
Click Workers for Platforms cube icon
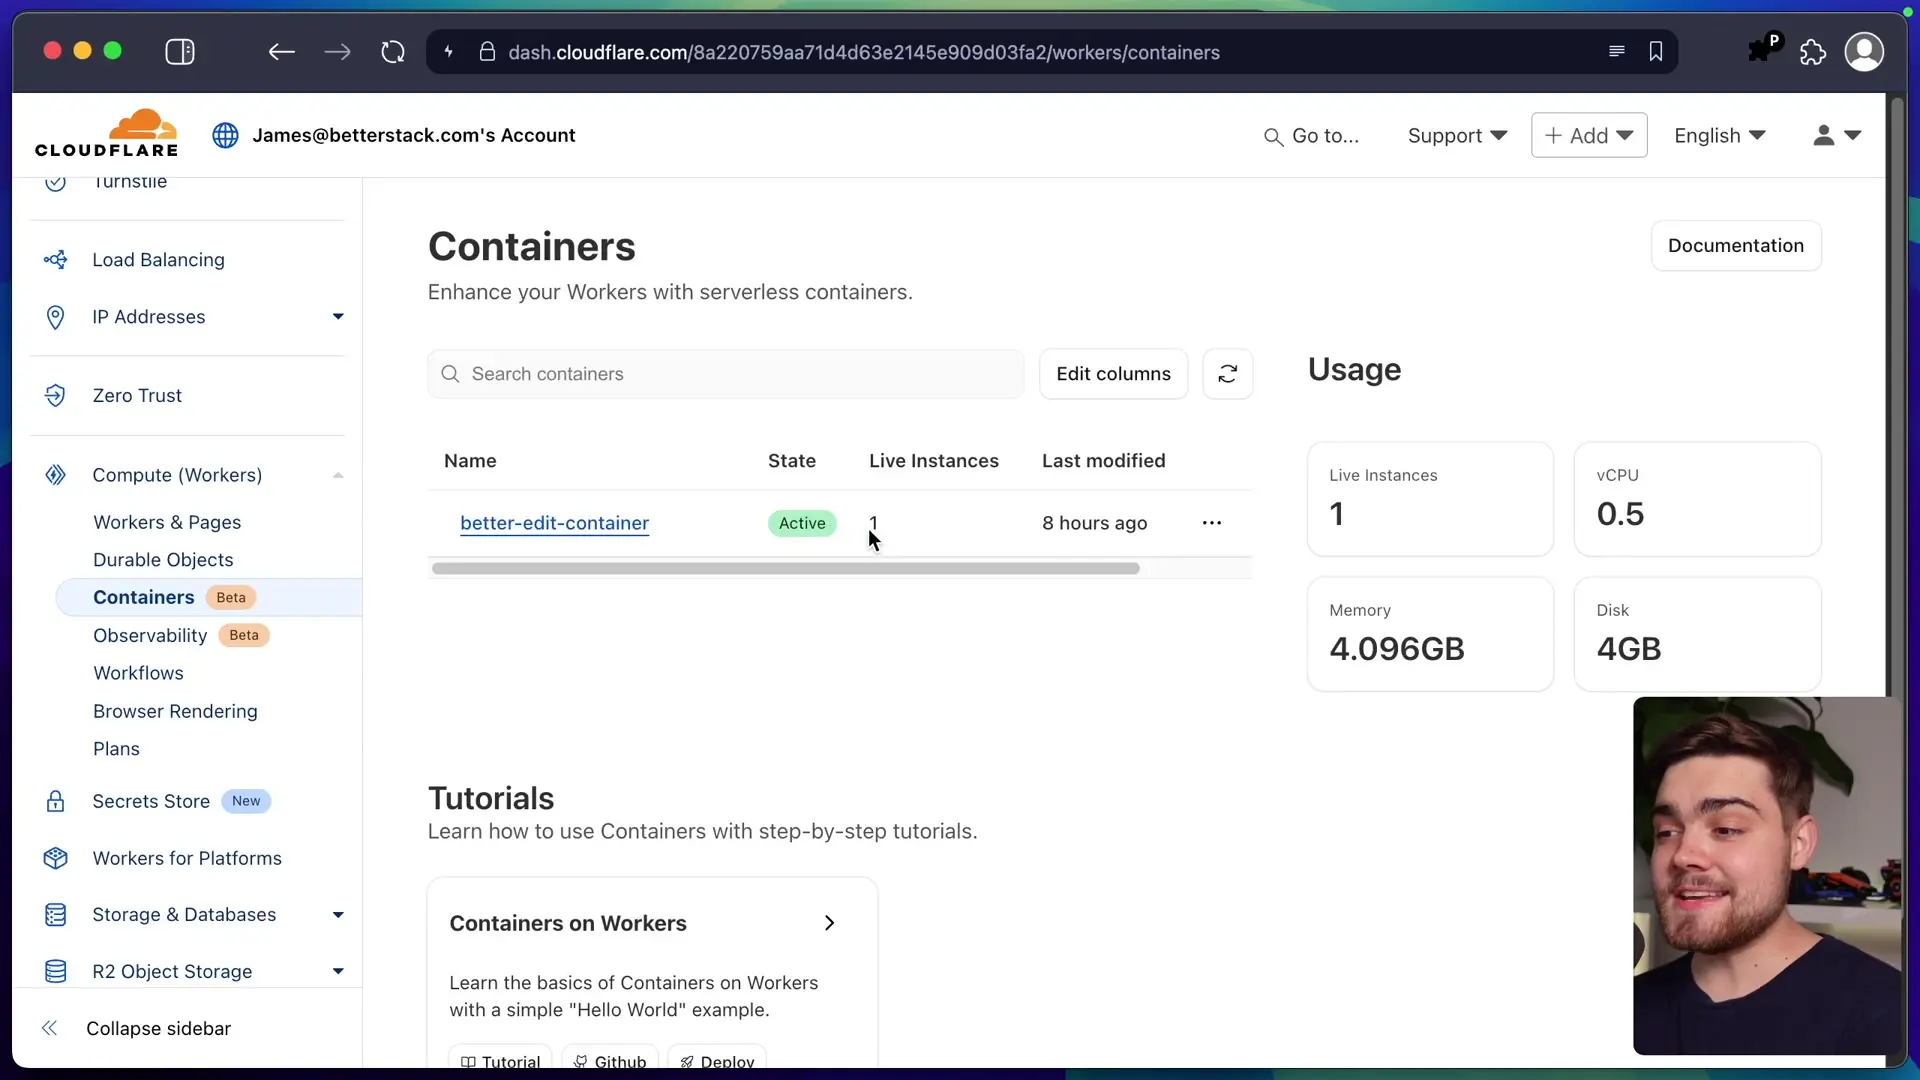tap(56, 858)
